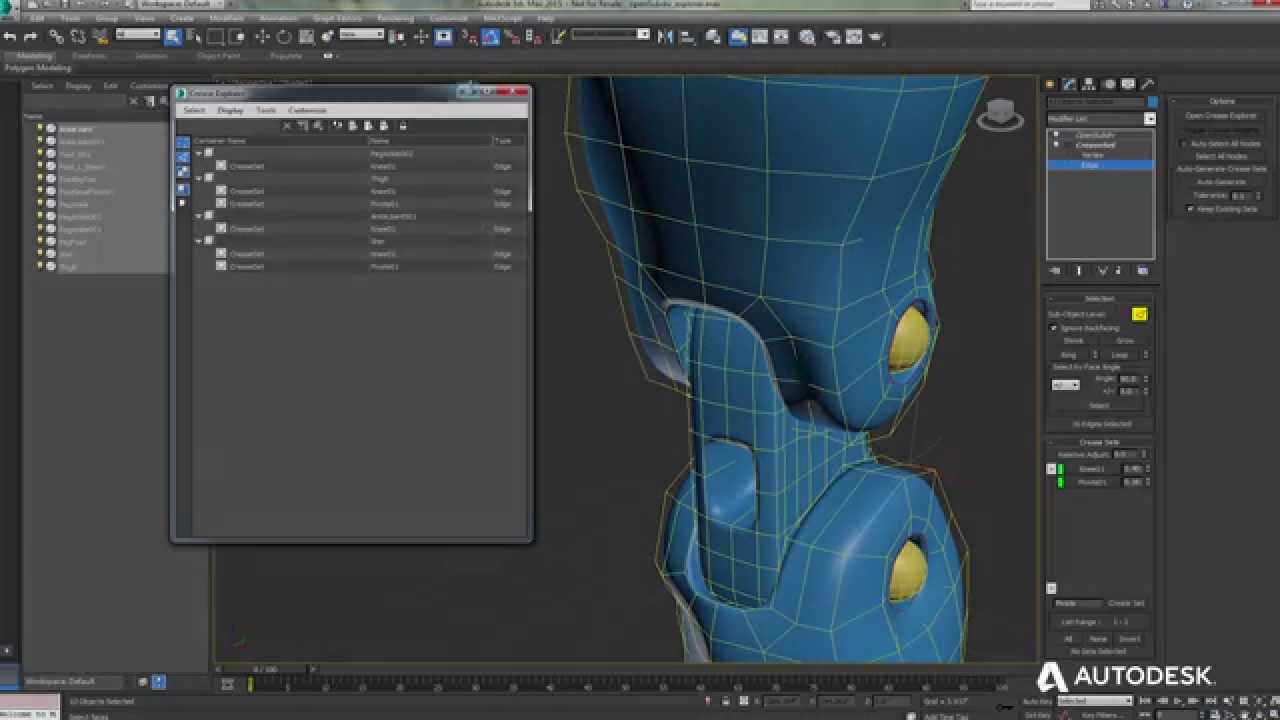
Task: Click the X clear-filter icon in Crease Explorer
Action: (x=287, y=126)
